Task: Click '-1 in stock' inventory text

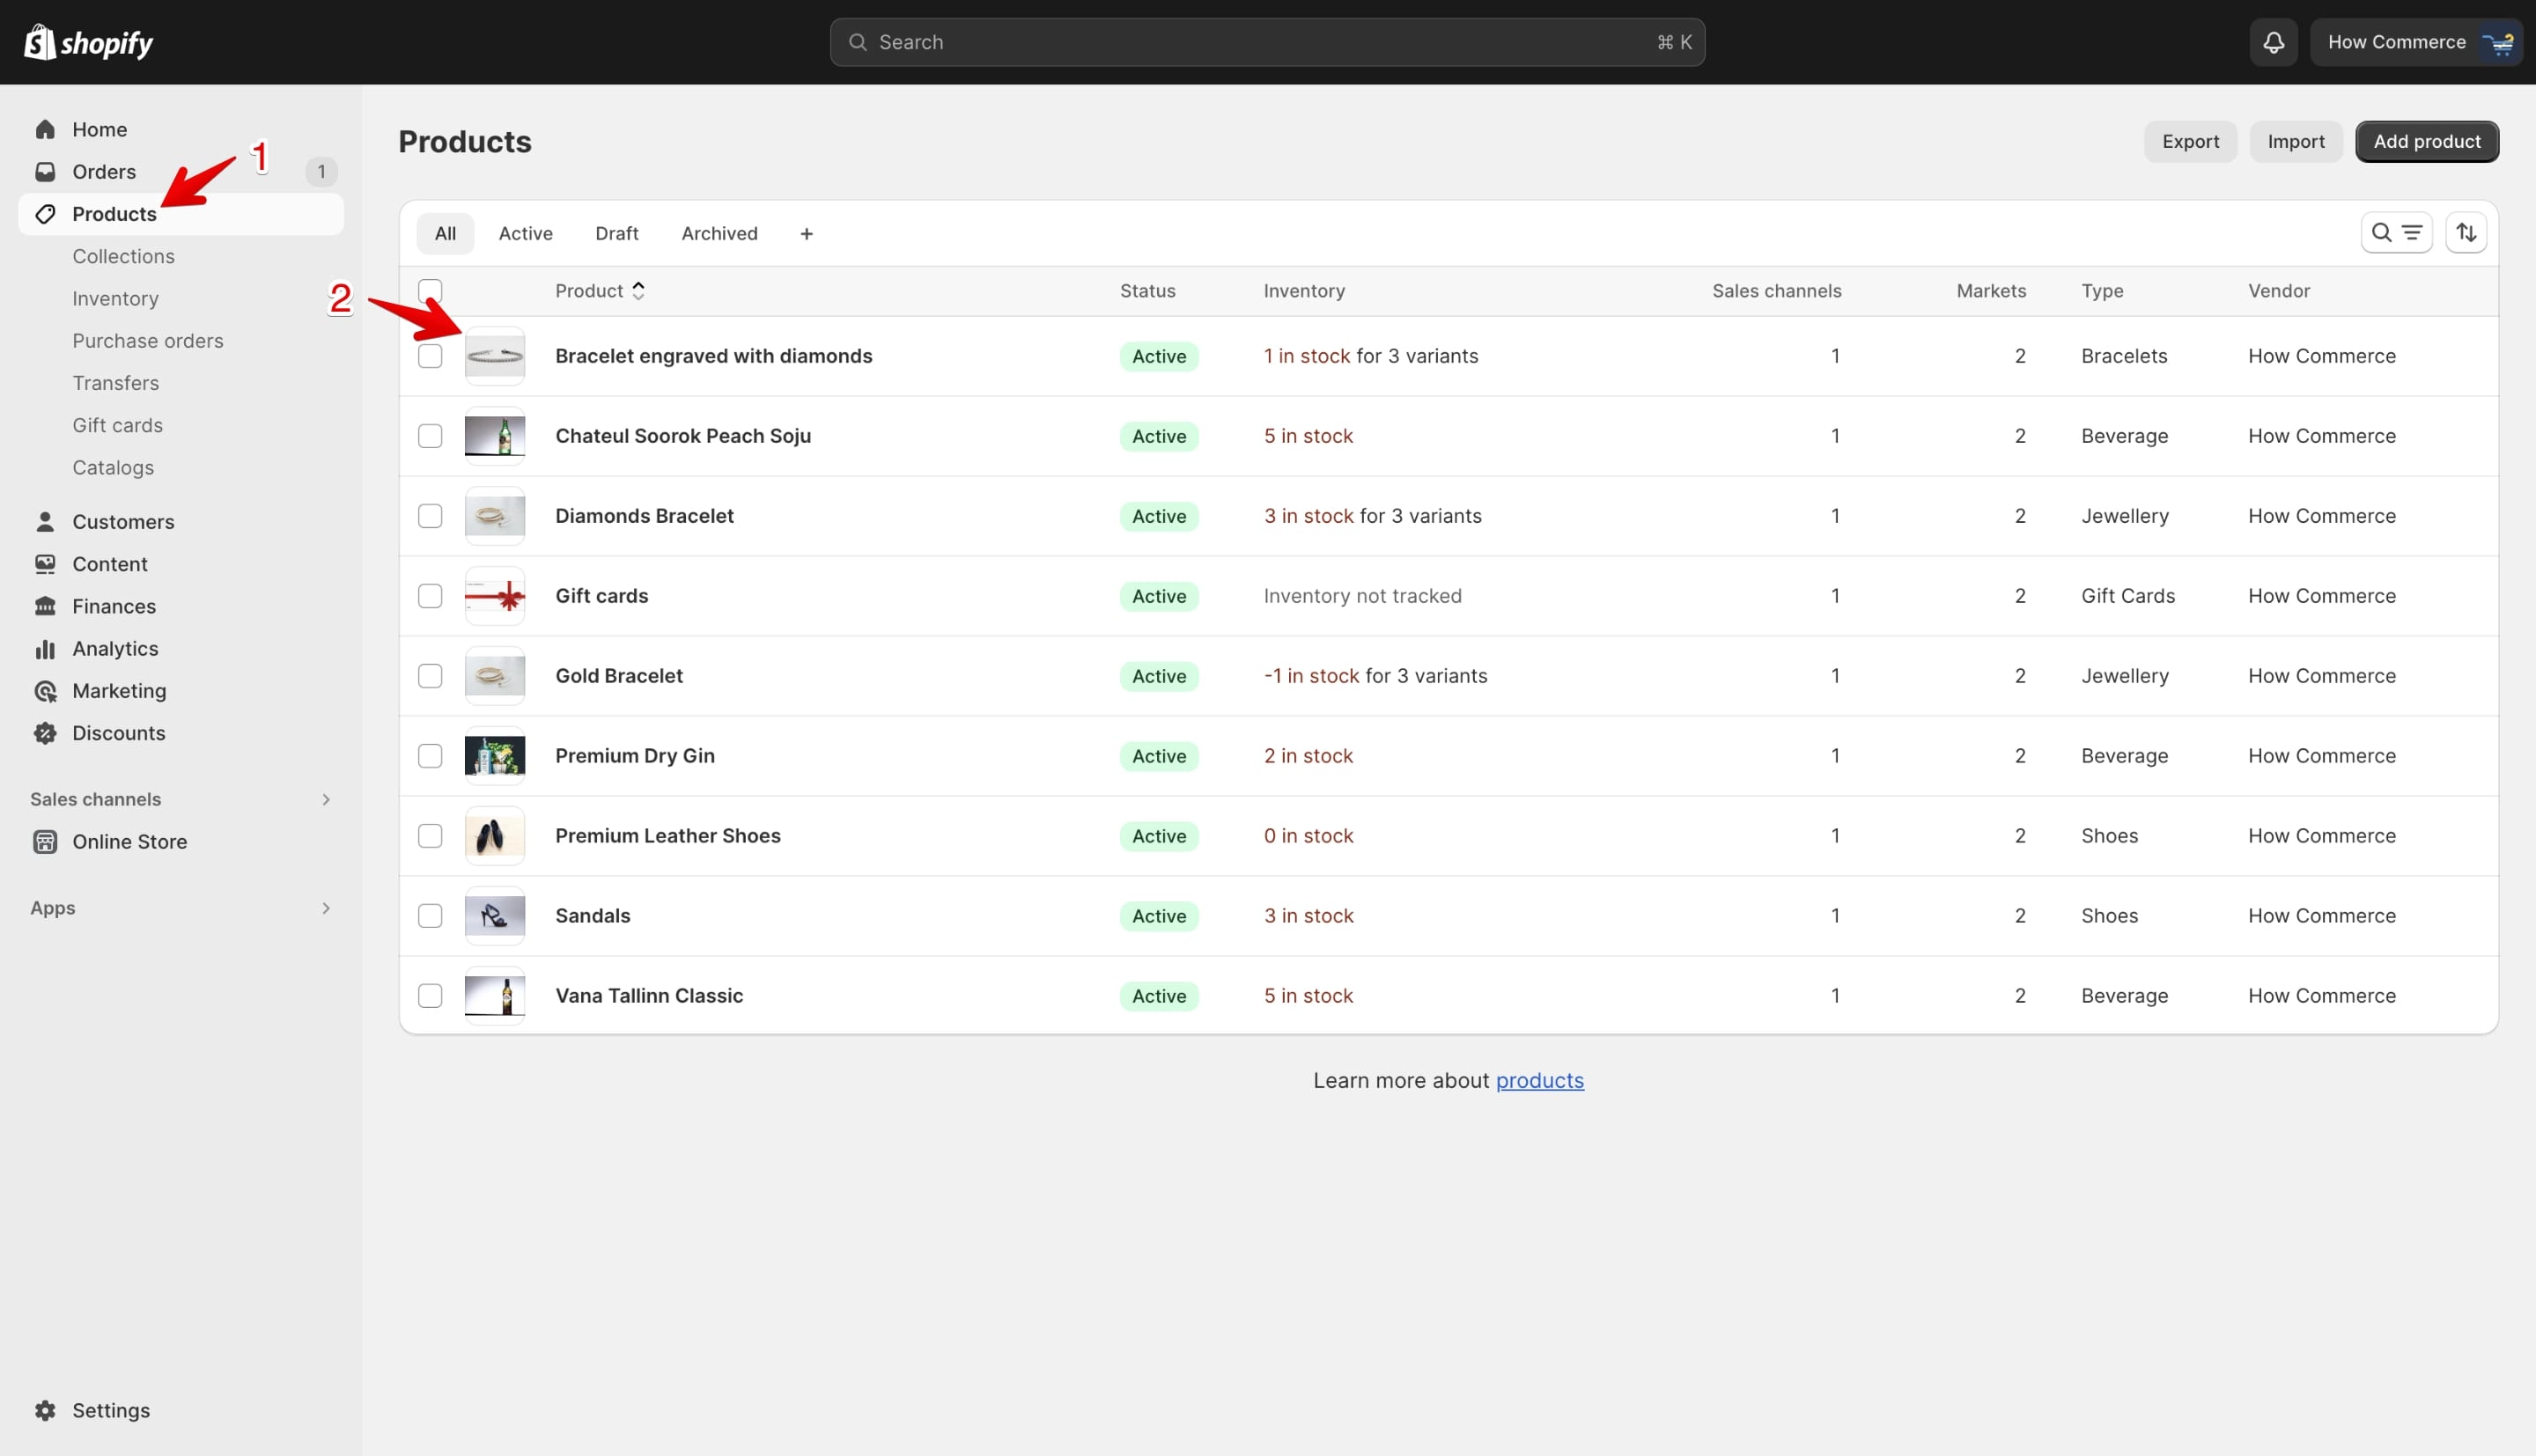Action: tap(1311, 676)
